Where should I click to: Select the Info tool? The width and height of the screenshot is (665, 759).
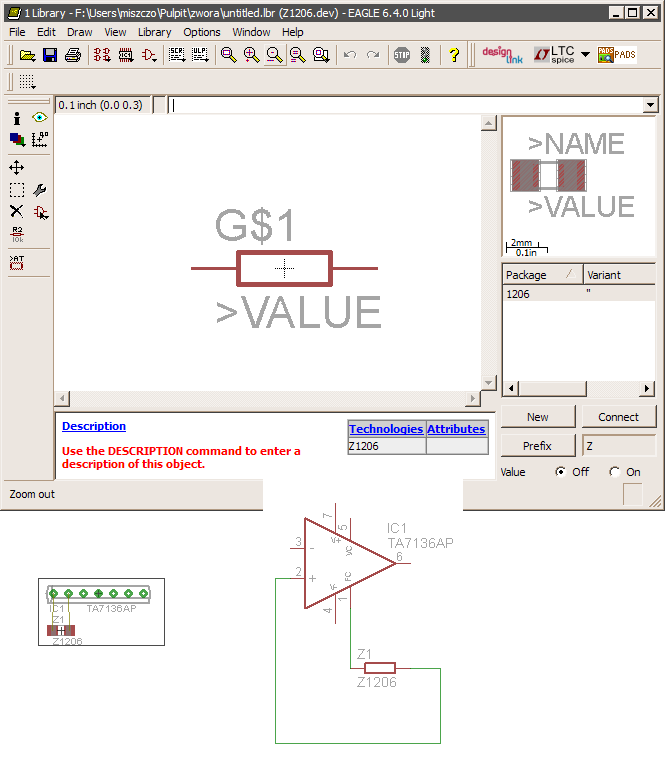[x=17, y=118]
